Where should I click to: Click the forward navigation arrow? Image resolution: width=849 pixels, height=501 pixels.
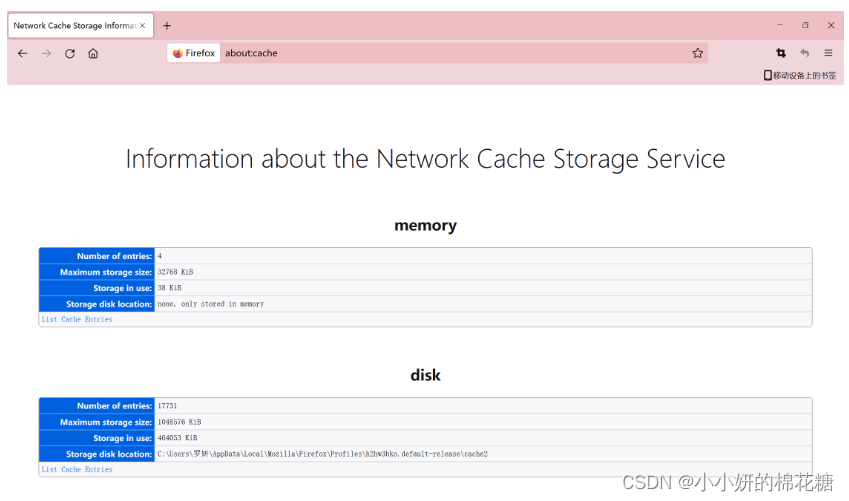[46, 53]
